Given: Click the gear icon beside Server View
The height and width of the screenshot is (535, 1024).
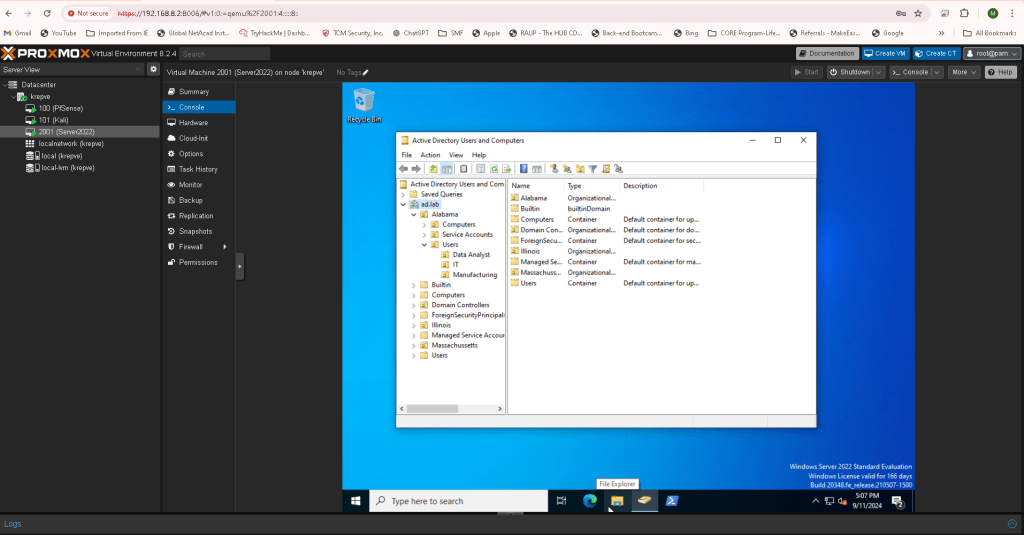Looking at the screenshot, I should [153, 70].
